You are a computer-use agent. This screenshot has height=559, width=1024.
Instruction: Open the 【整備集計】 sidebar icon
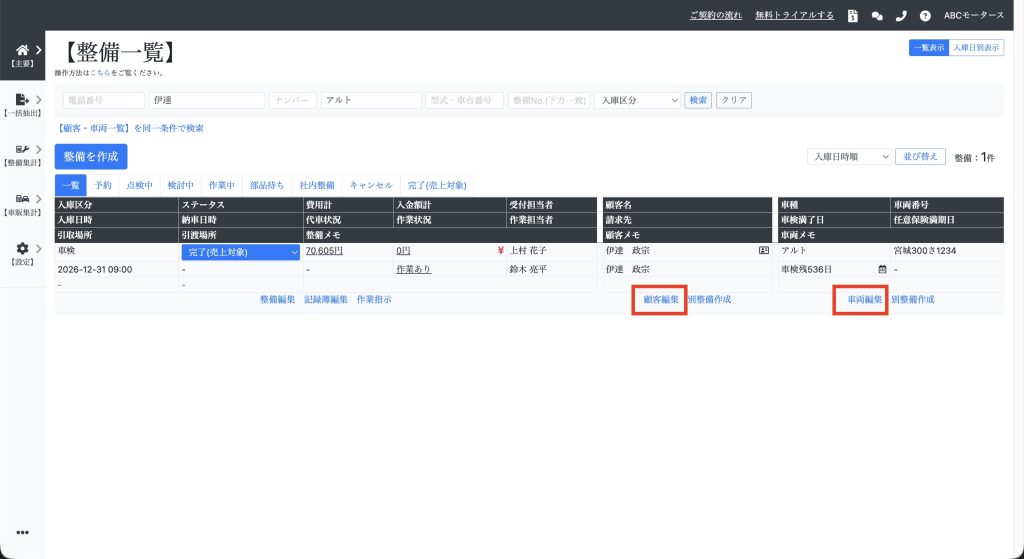pos(22,150)
